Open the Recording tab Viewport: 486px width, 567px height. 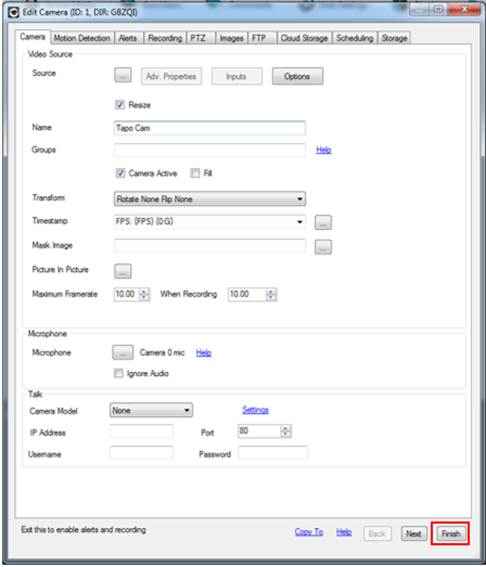165,38
